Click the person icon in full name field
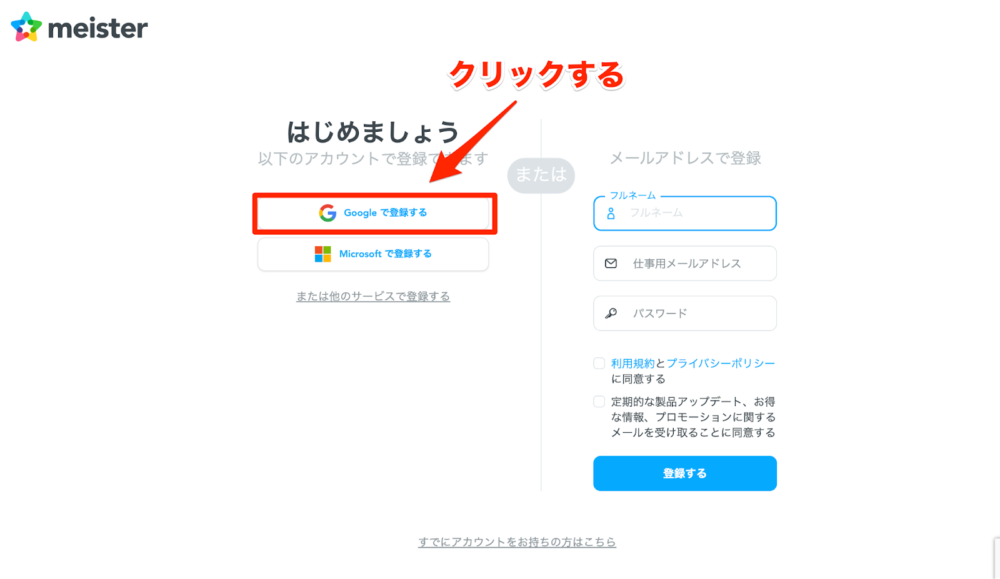Image resolution: width=1000 pixels, height=579 pixels. tap(610, 214)
